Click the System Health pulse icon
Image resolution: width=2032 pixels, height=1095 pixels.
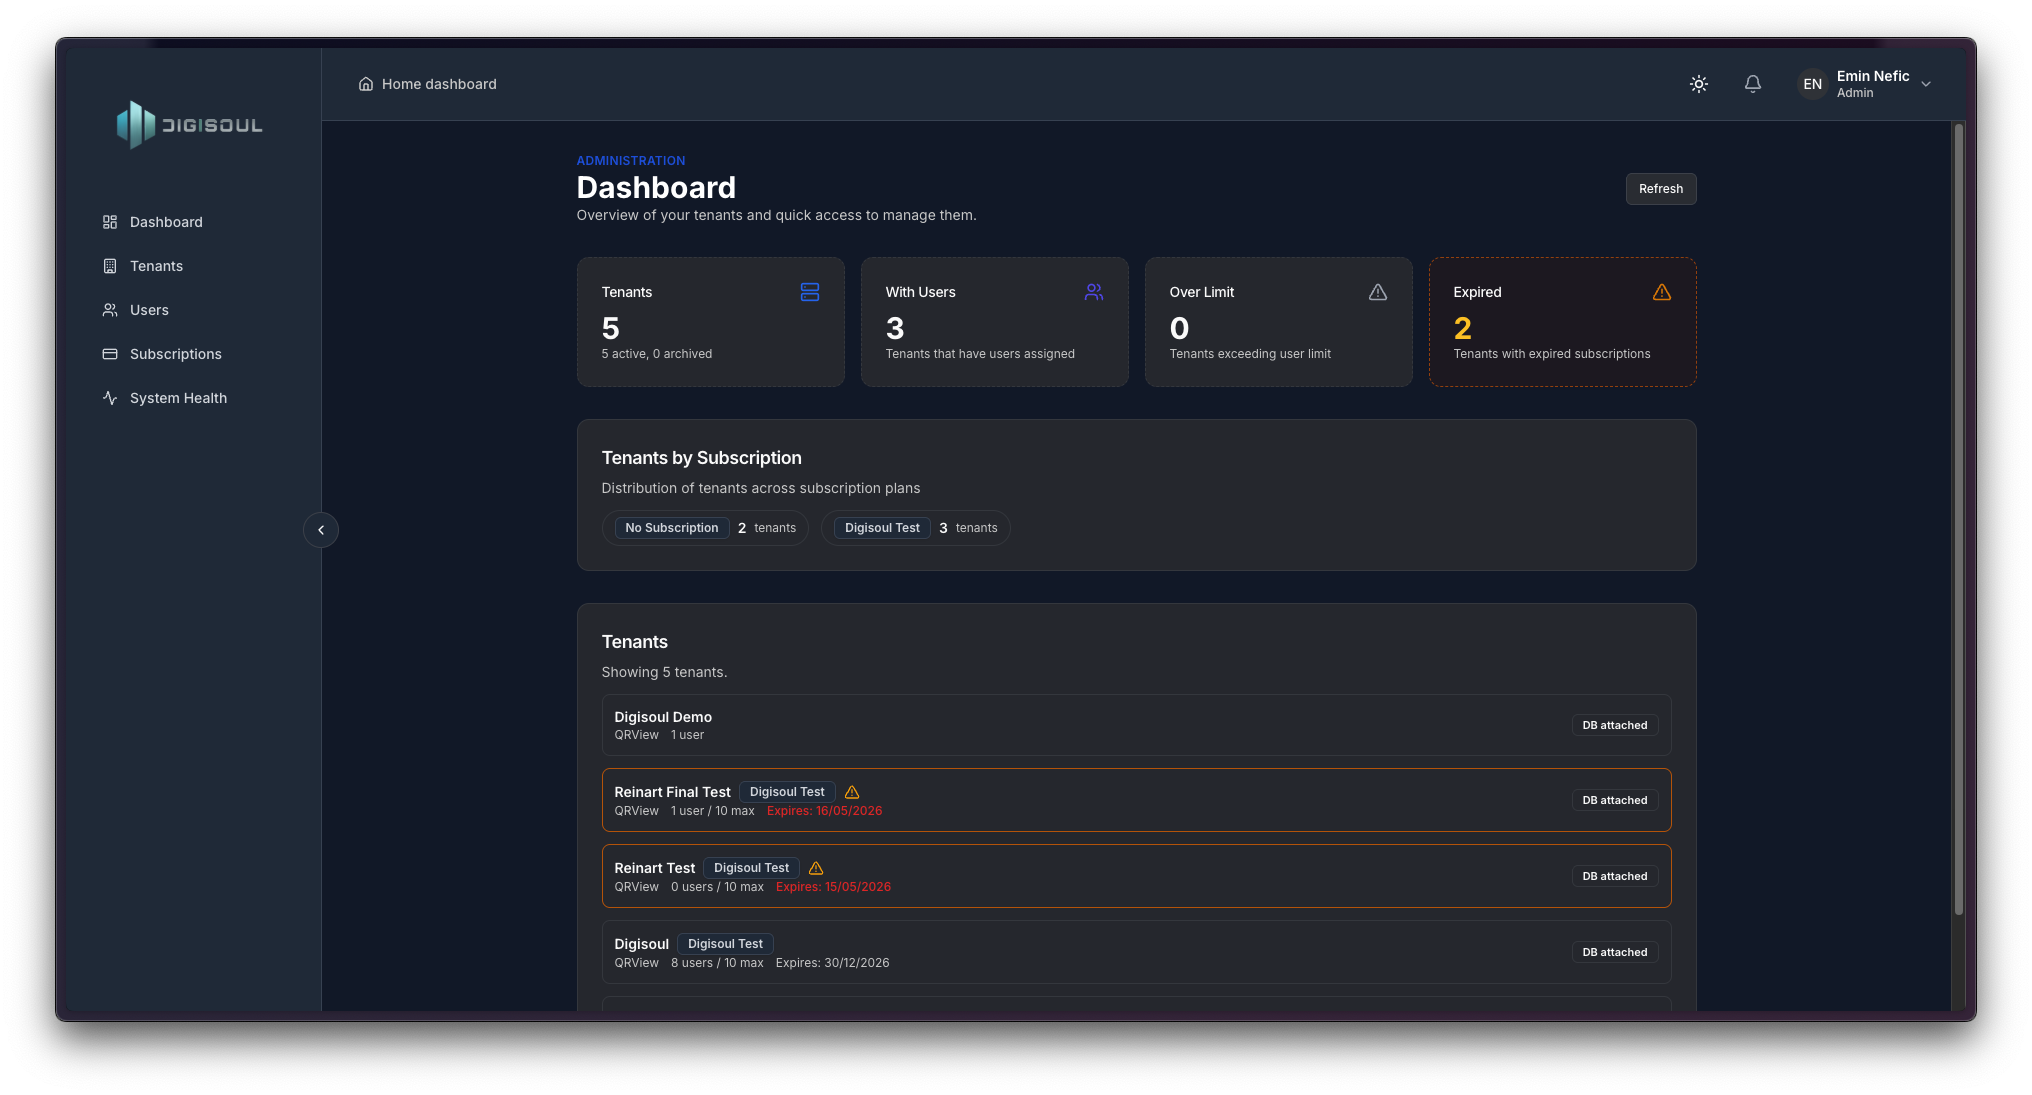point(110,398)
